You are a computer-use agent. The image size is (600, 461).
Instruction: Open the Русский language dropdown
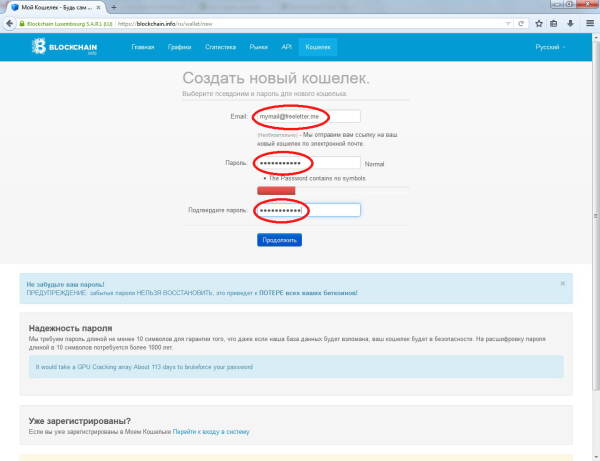[549, 47]
